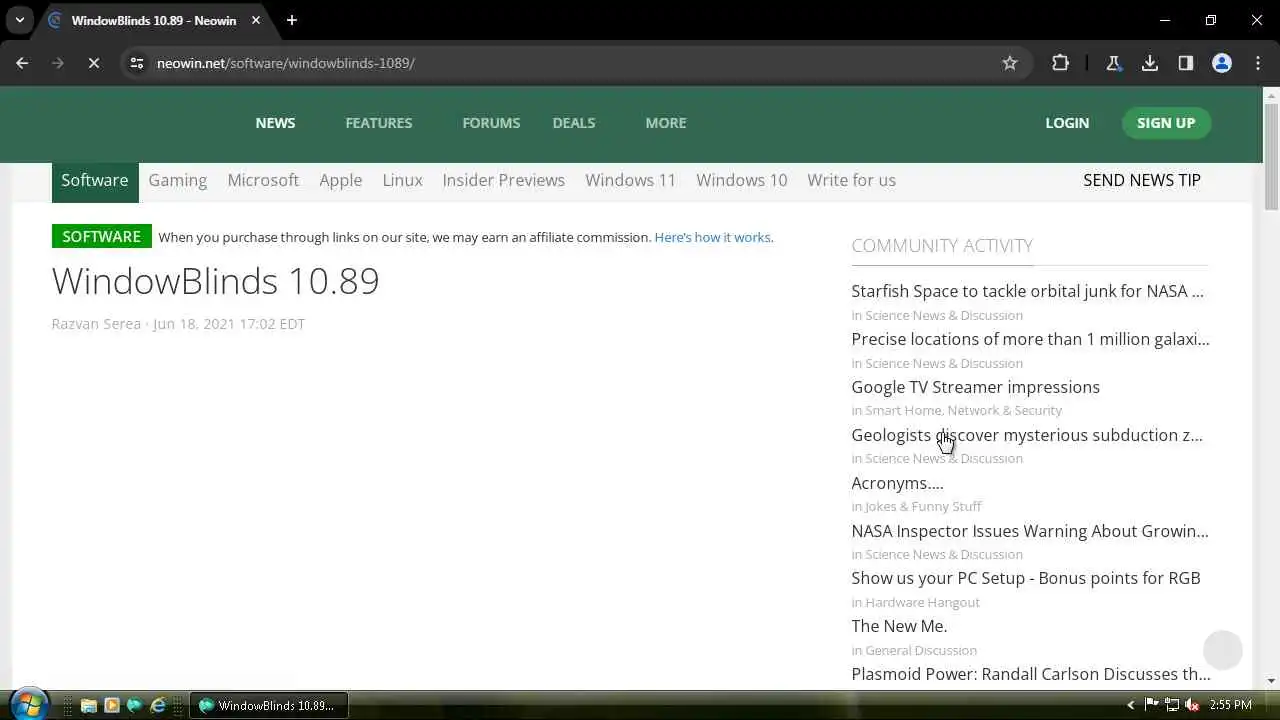1280x720 pixels.
Task: Close the WindowBlinds 10.89 tab
Action: click(256, 20)
